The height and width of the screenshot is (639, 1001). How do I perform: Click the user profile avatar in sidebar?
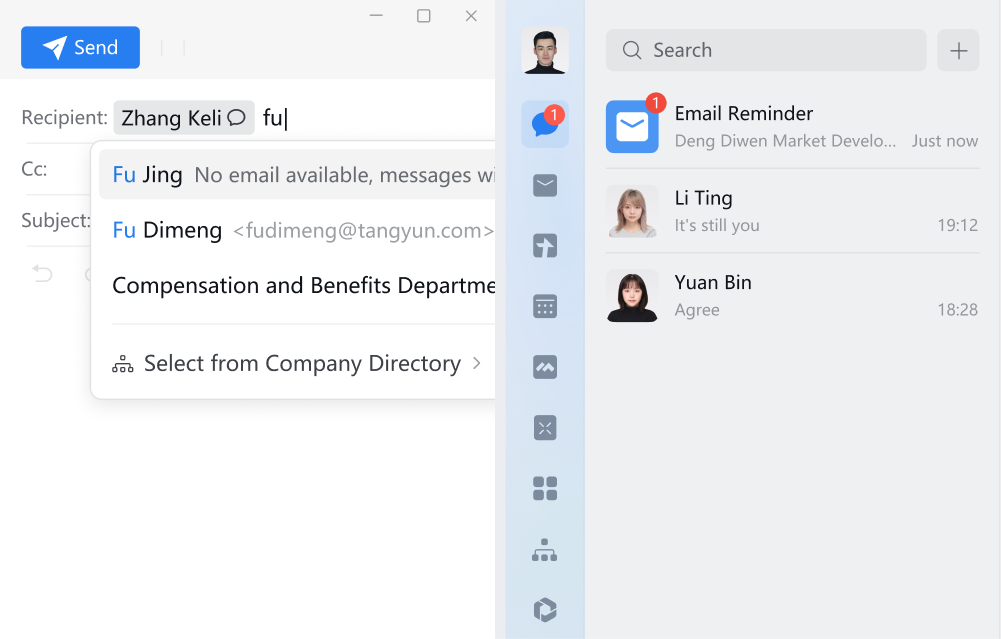545,51
